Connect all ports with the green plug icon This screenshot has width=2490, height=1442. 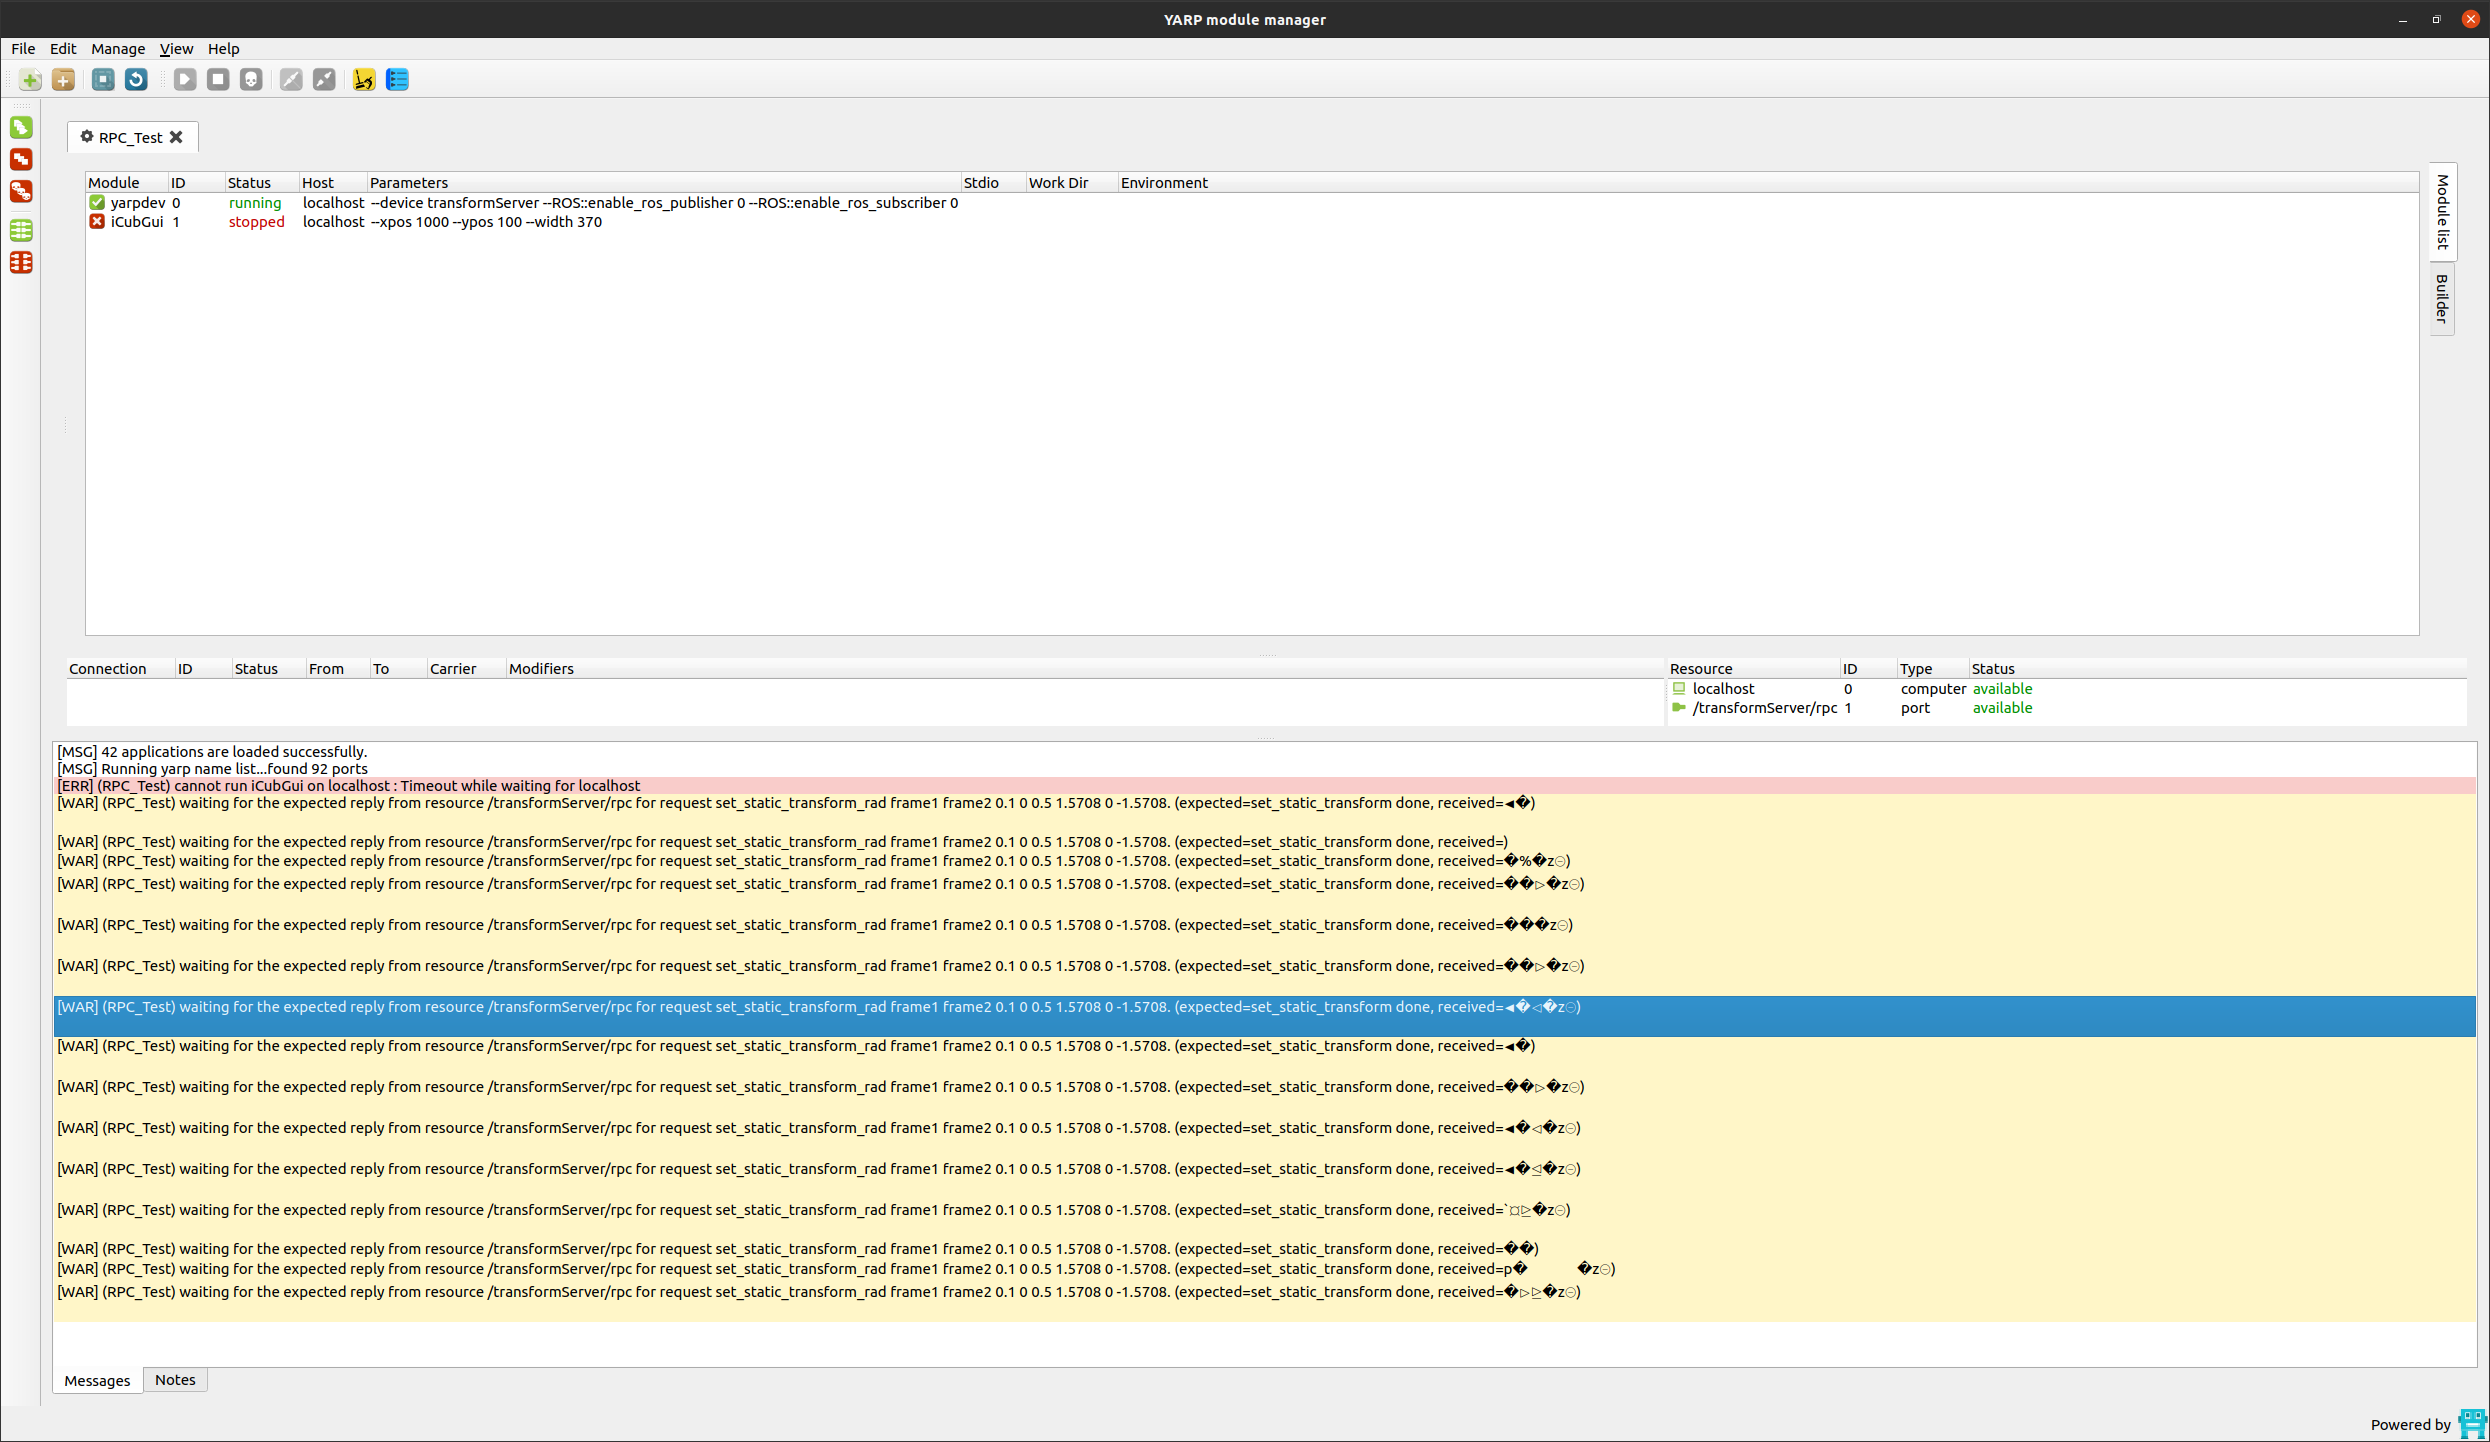pos(21,230)
